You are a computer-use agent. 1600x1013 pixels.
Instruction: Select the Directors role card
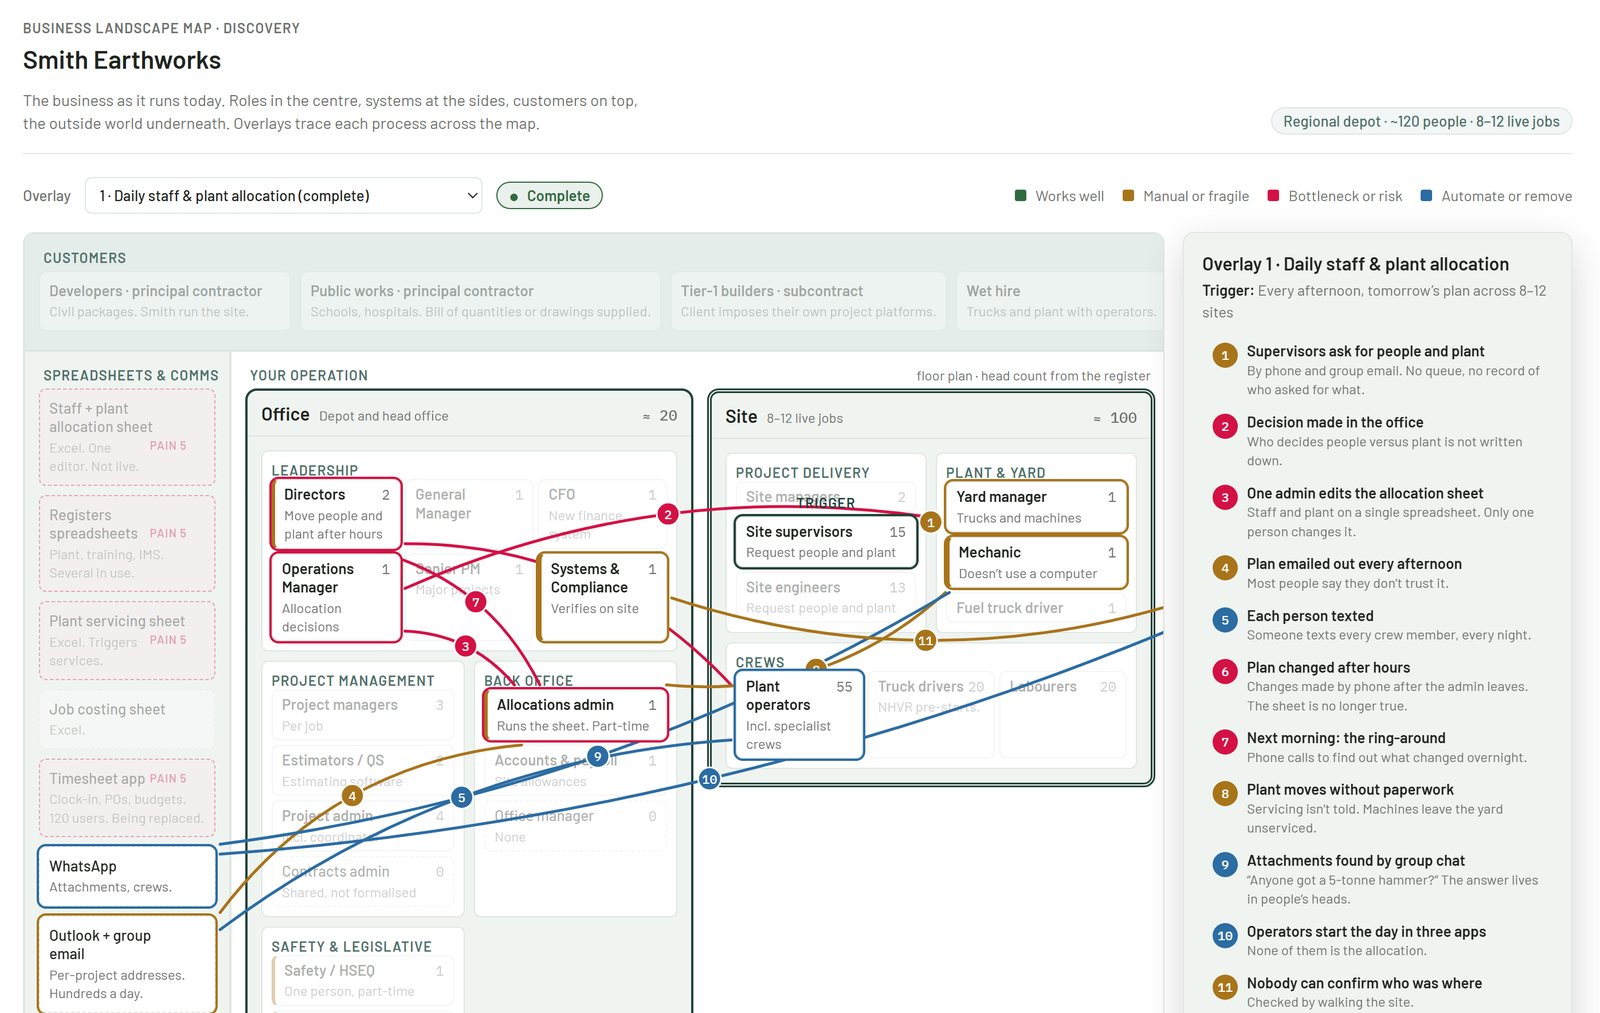tap(336, 514)
